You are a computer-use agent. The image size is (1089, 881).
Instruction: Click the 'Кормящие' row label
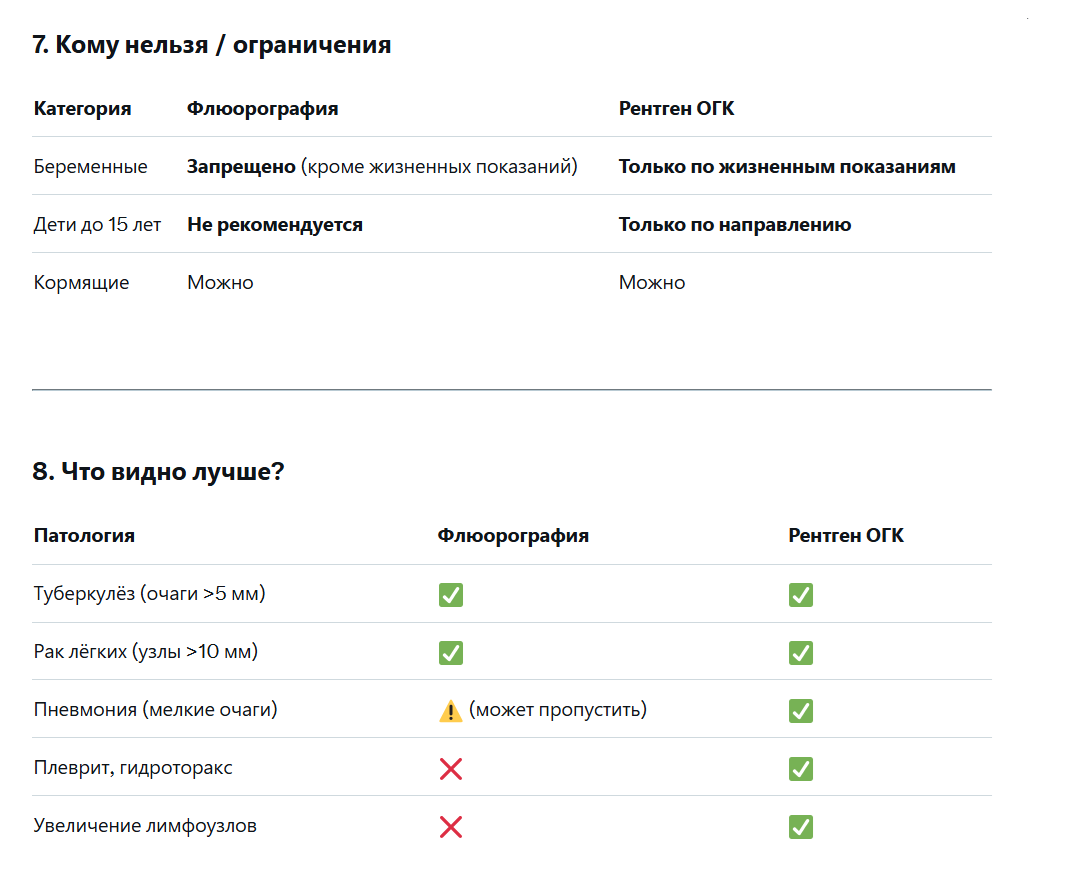tap(81, 283)
